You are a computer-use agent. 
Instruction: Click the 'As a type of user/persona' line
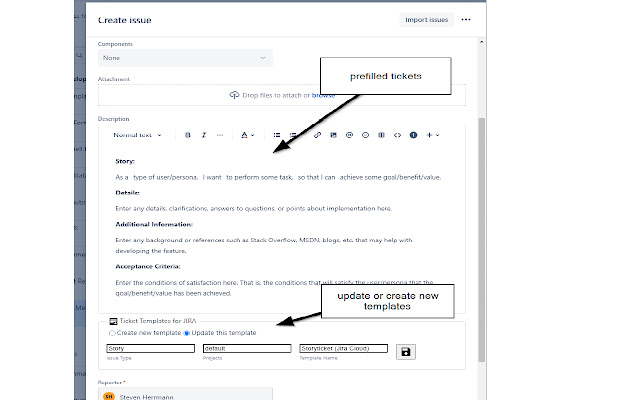coord(278,177)
